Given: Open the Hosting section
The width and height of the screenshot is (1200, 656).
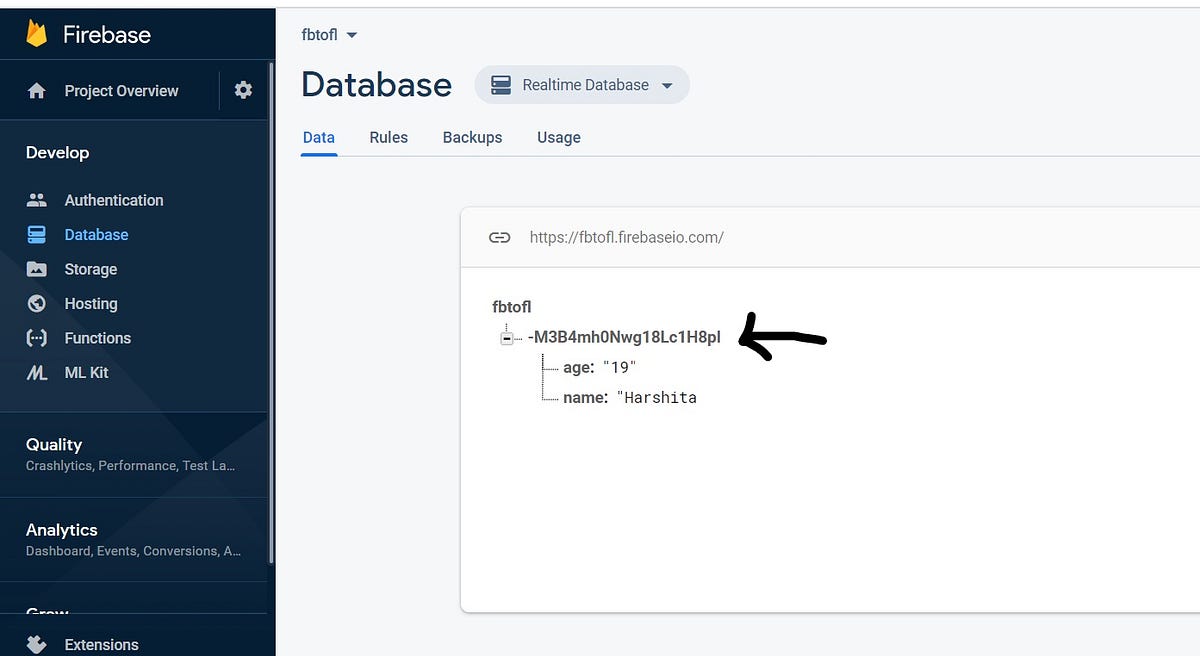Looking at the screenshot, I should [92, 303].
